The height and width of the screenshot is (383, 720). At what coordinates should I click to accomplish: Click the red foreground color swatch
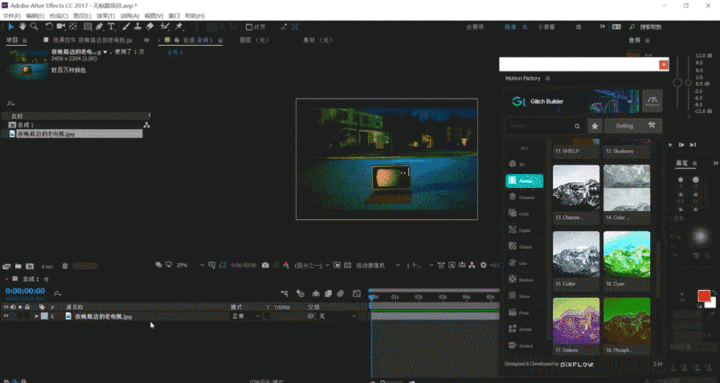703,296
